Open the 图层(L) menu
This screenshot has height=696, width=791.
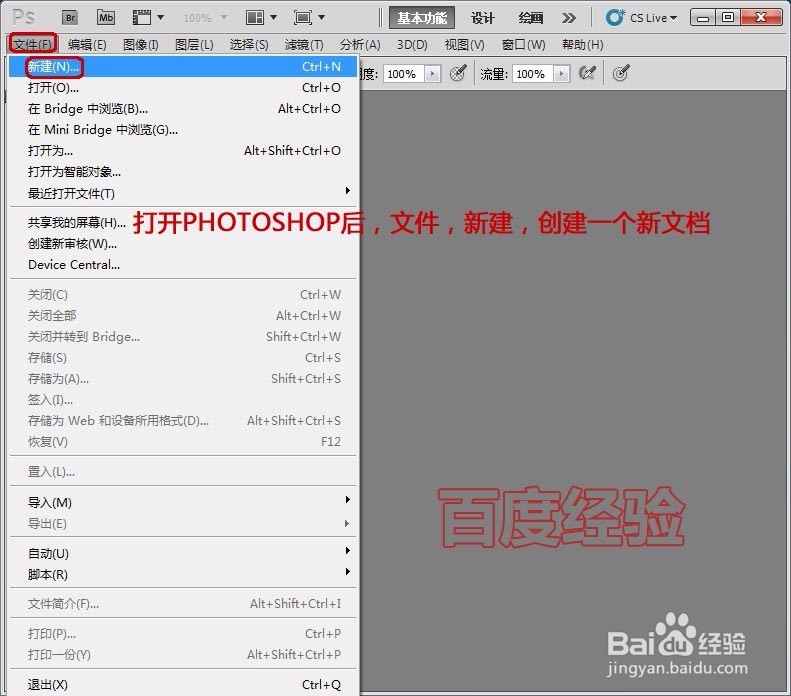[194, 44]
